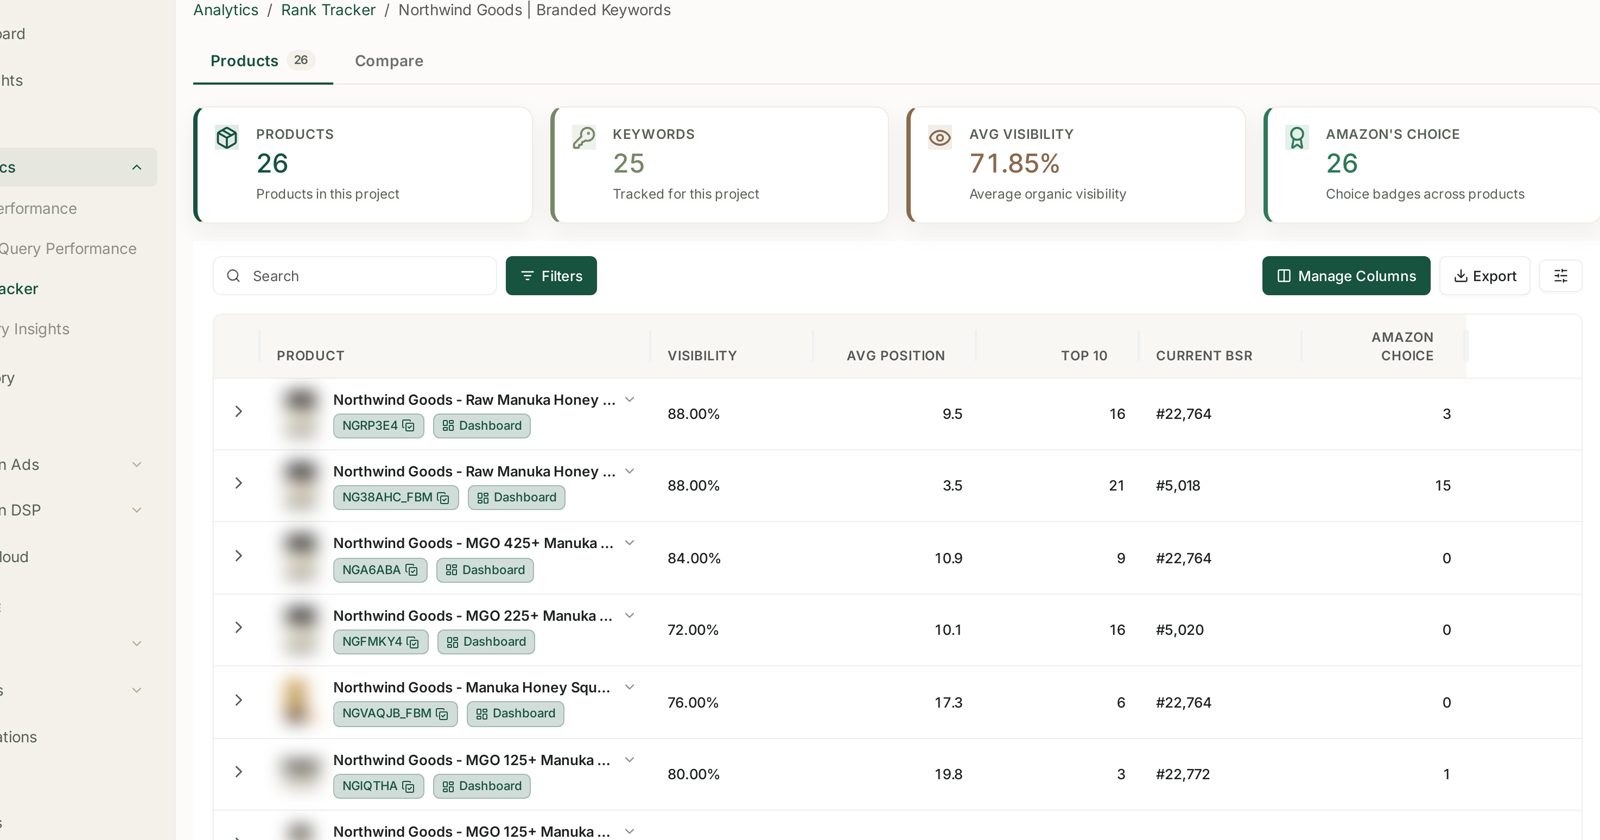Sort by the Visibility column header
Image resolution: width=1600 pixels, height=840 pixels.
pyautogui.click(x=702, y=356)
